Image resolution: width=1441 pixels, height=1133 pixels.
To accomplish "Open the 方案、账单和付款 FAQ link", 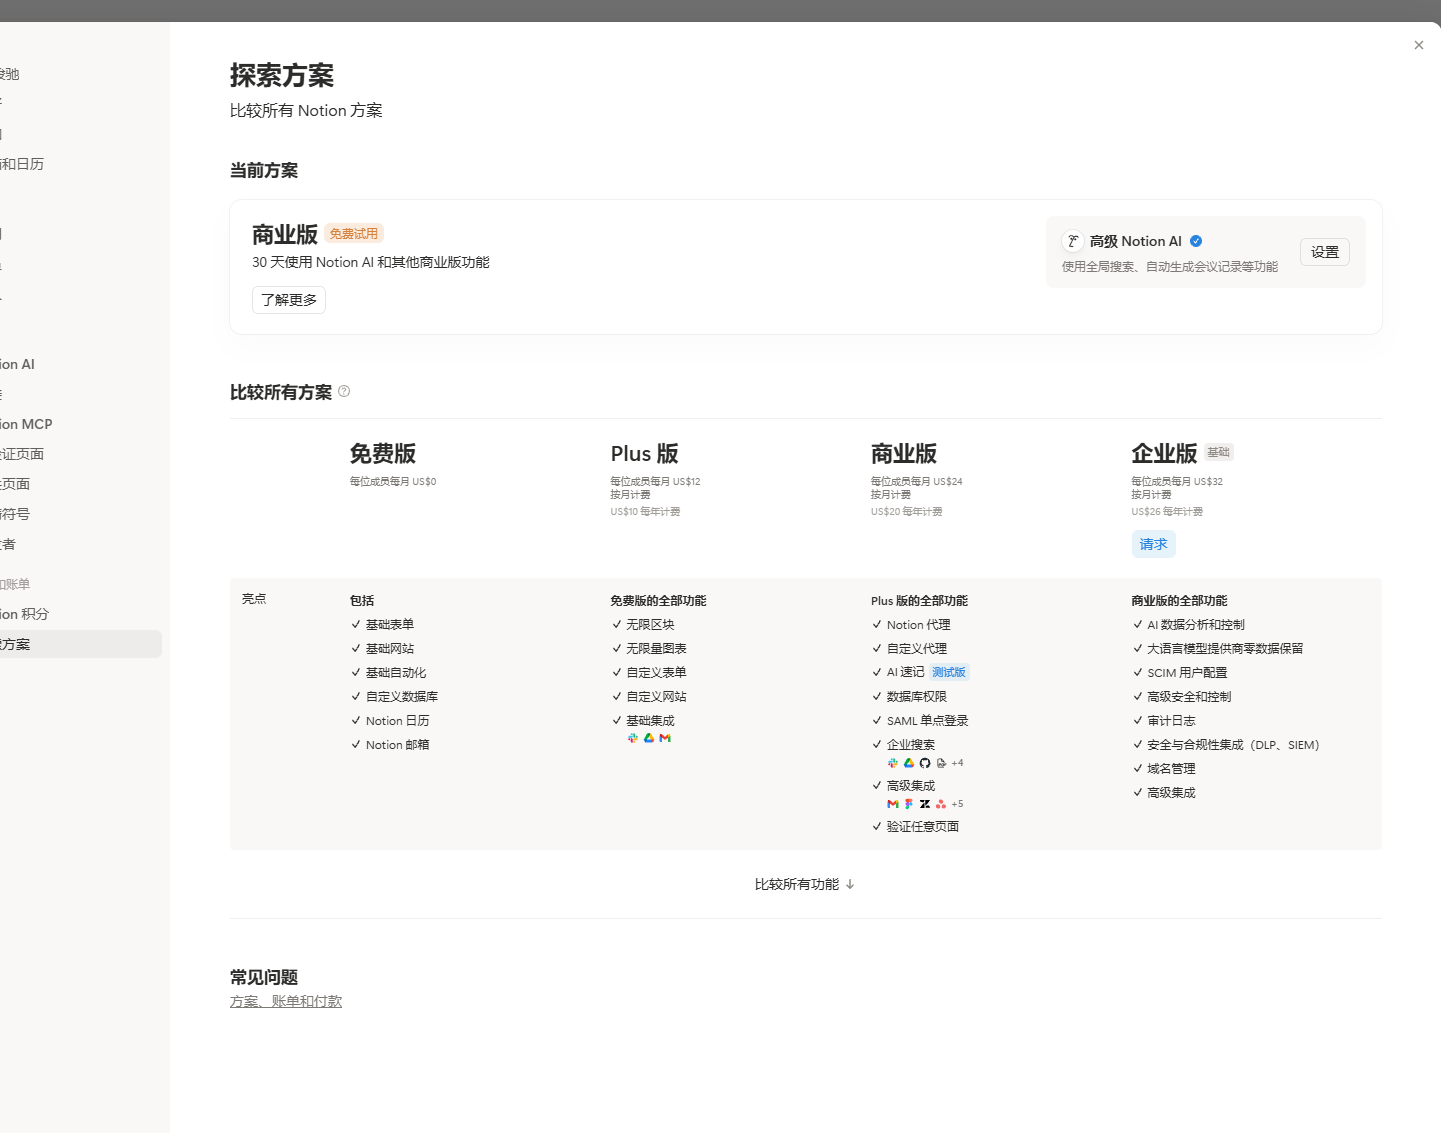I will [286, 1001].
